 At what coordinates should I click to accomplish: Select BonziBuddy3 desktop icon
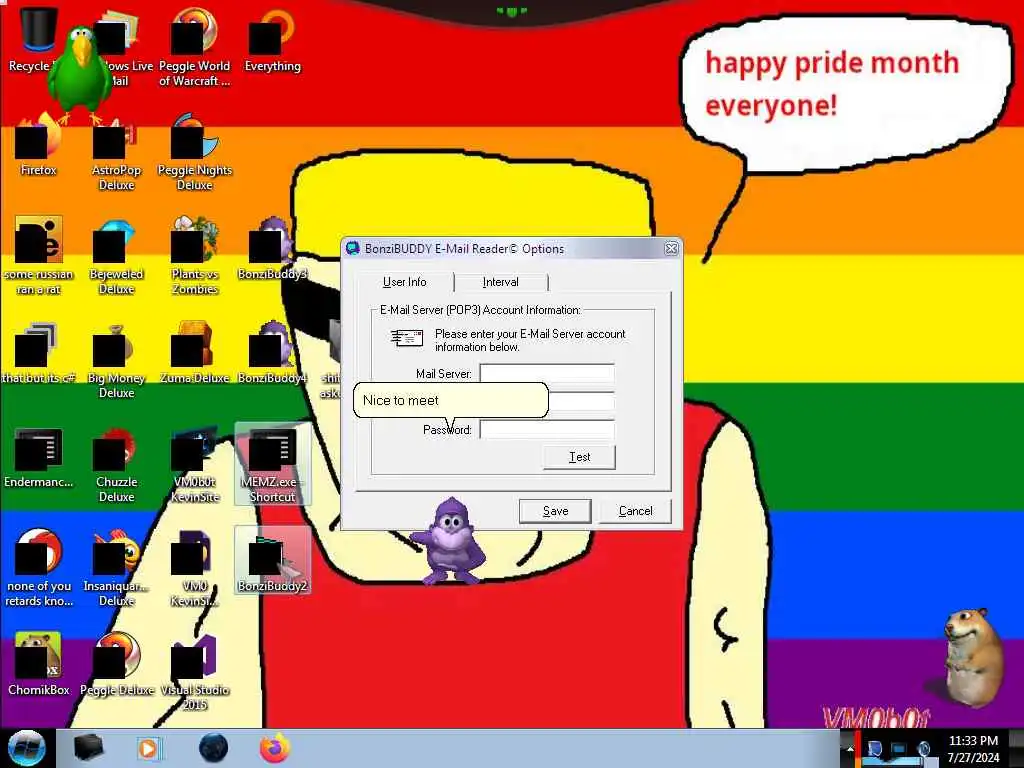[x=272, y=249]
